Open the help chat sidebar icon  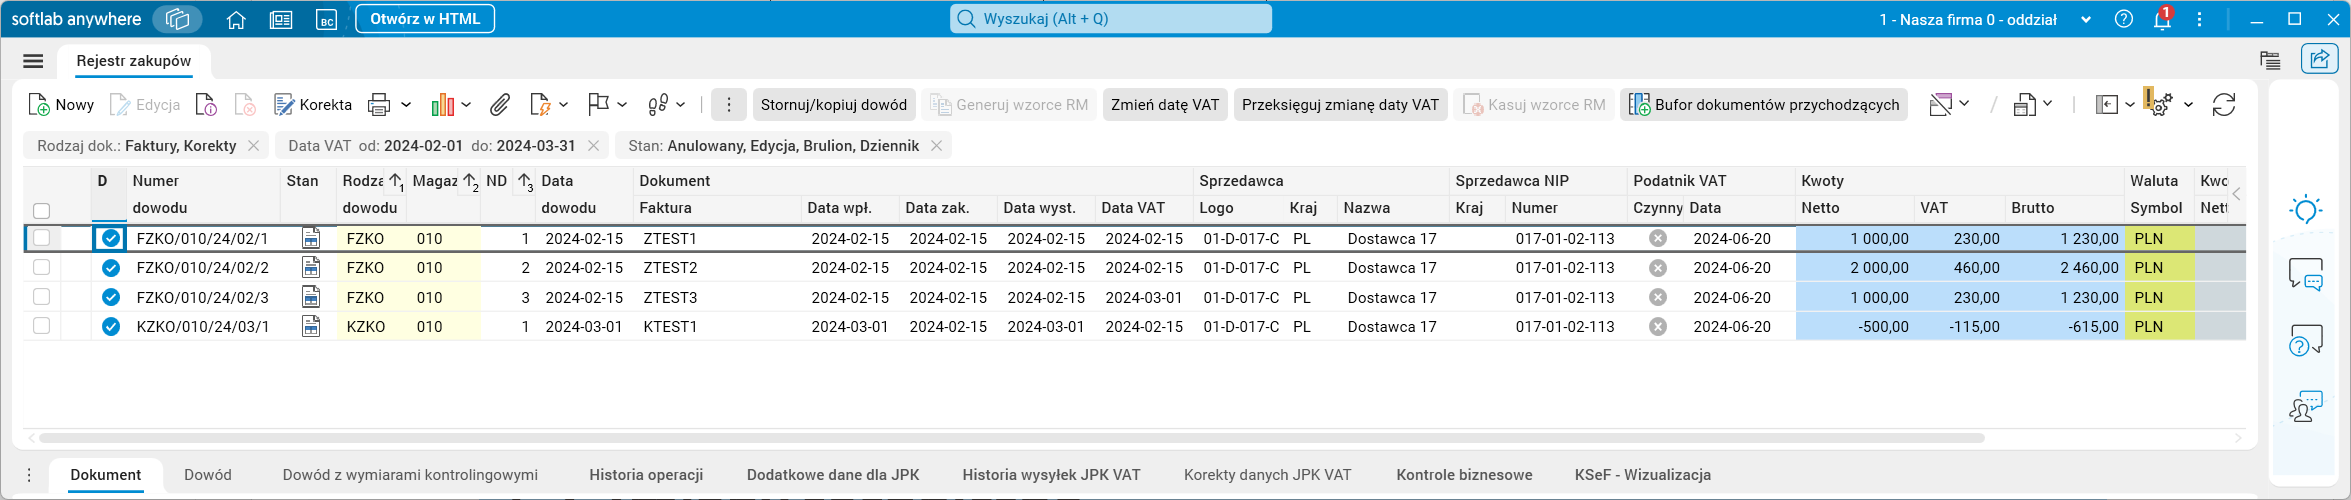2306,340
